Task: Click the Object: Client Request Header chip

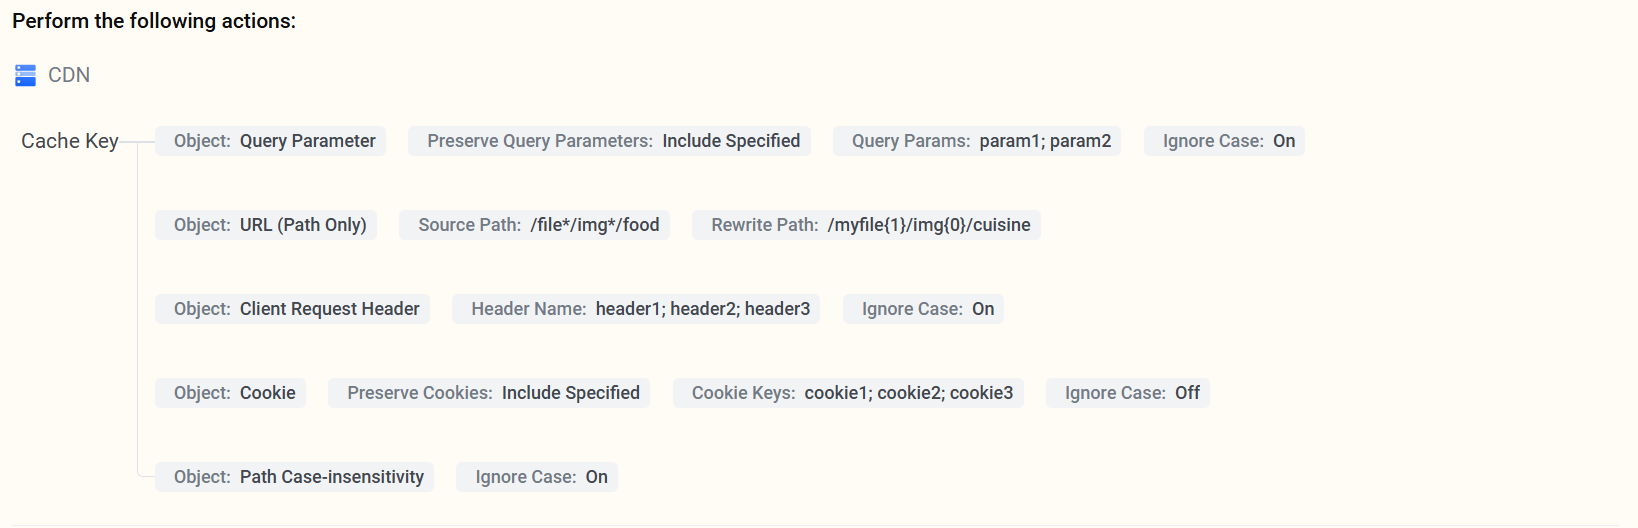Action: click(x=292, y=309)
